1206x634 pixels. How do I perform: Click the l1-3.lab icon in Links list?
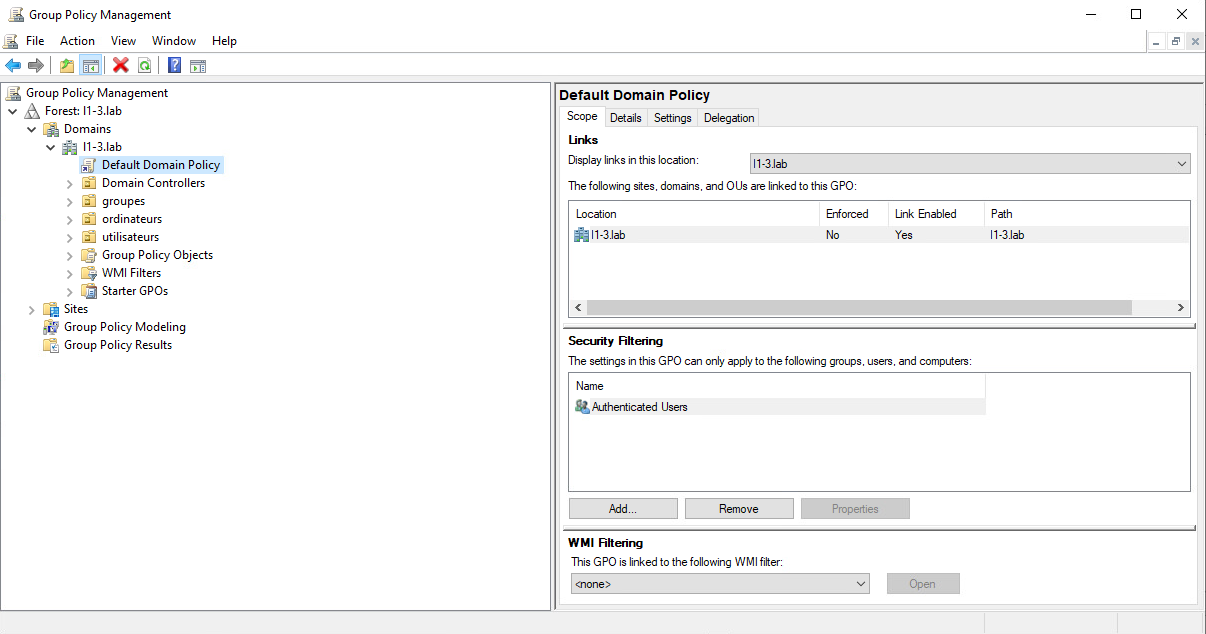click(582, 235)
